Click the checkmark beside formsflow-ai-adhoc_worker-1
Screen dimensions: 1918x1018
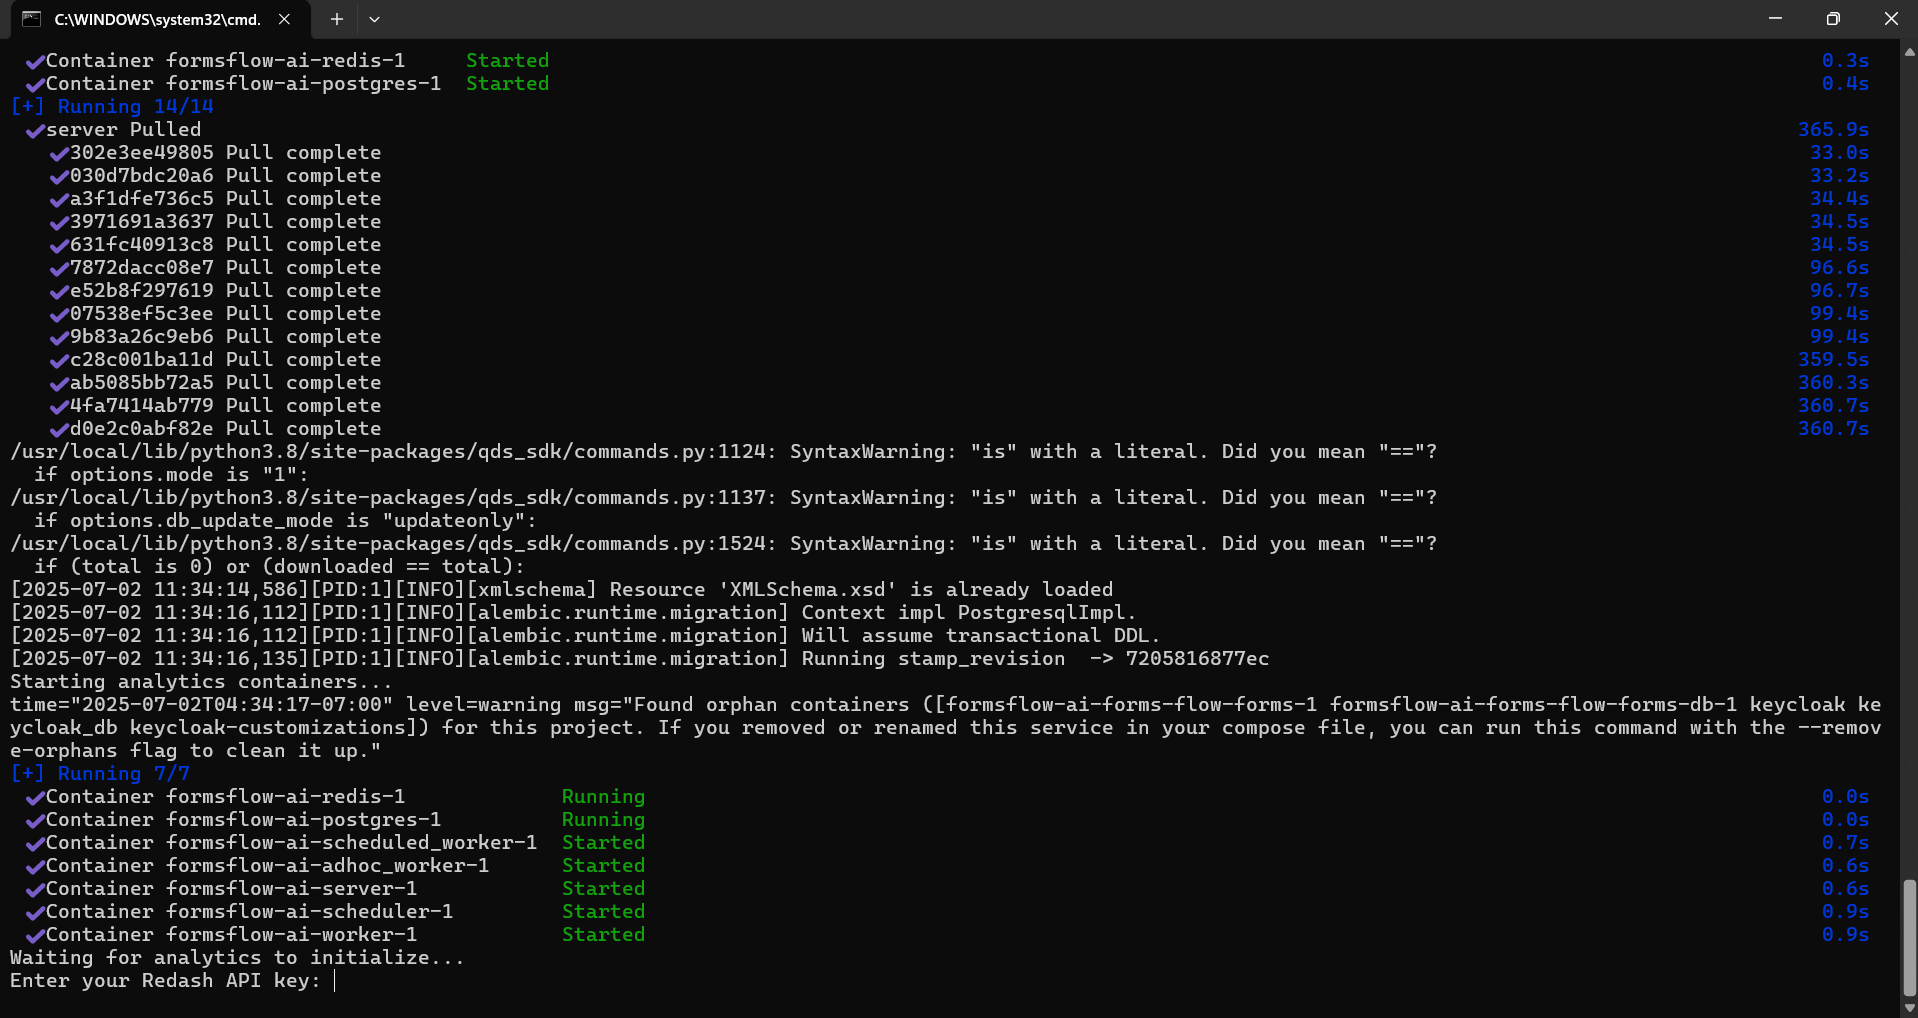pos(35,865)
